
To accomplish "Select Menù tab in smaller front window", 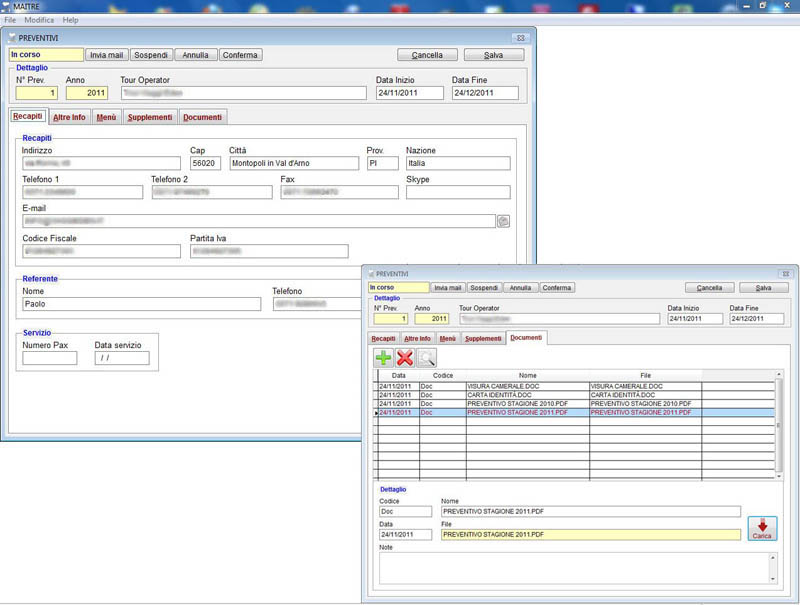I will [x=447, y=339].
